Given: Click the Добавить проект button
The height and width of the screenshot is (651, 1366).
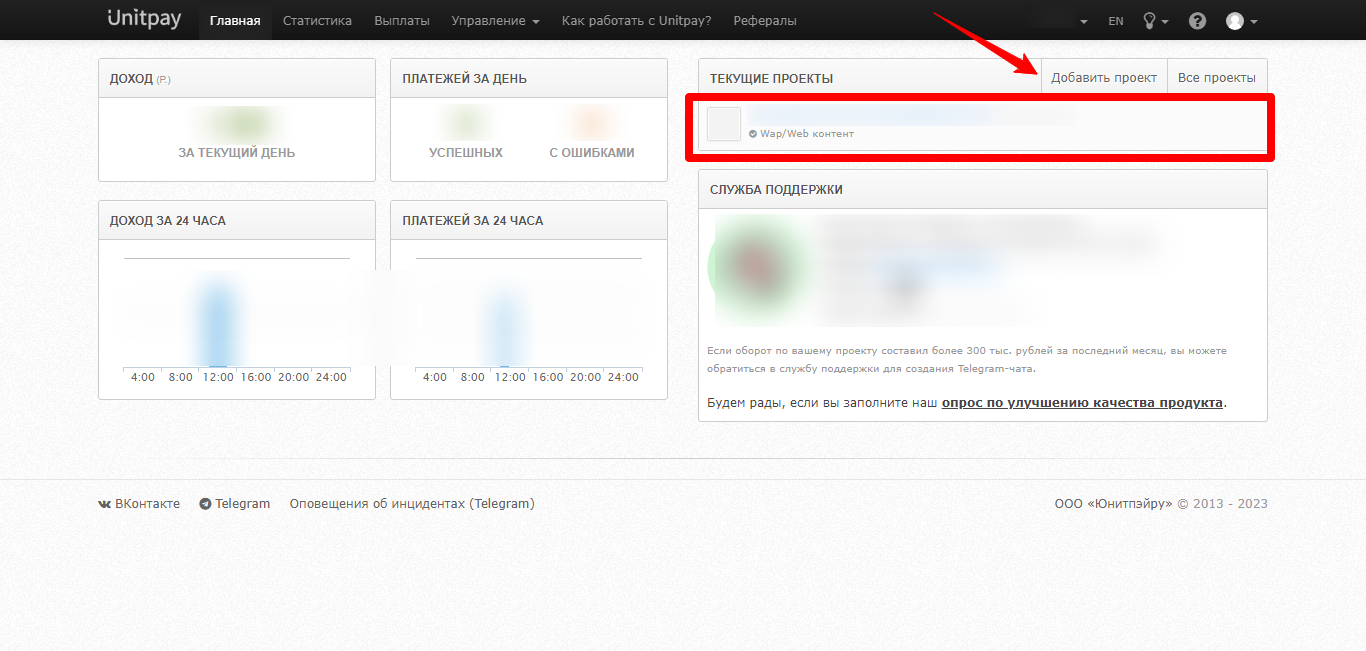Looking at the screenshot, I should (x=1103, y=76).
